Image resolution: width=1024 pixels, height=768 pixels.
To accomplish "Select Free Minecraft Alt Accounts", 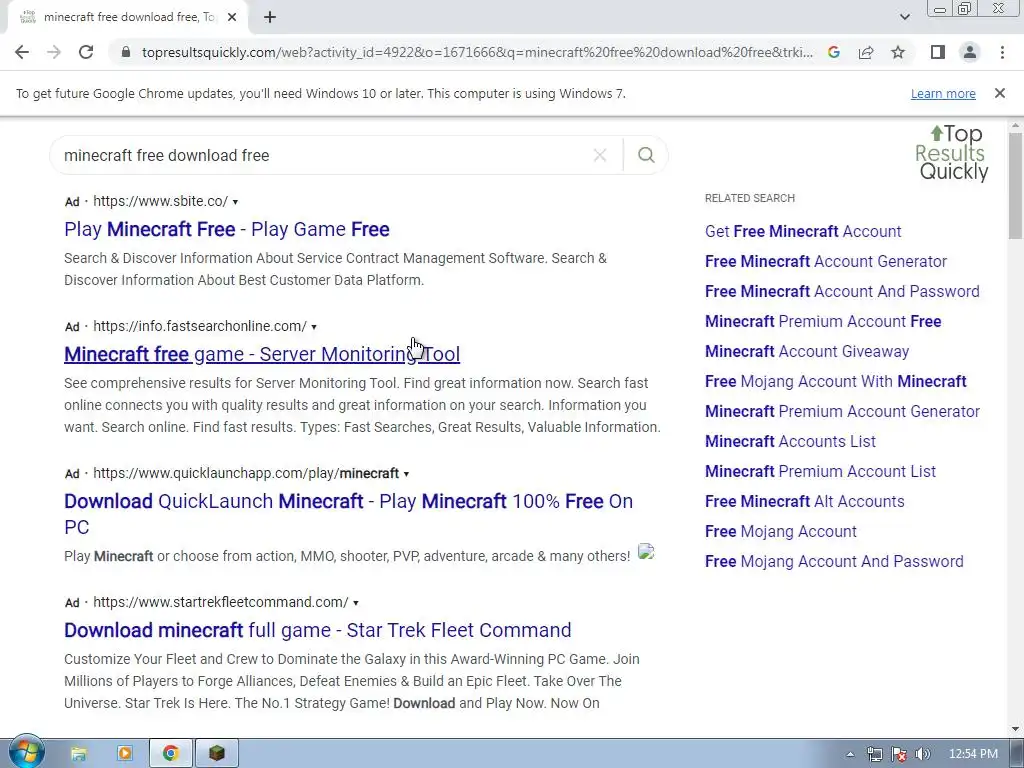I will [805, 502].
